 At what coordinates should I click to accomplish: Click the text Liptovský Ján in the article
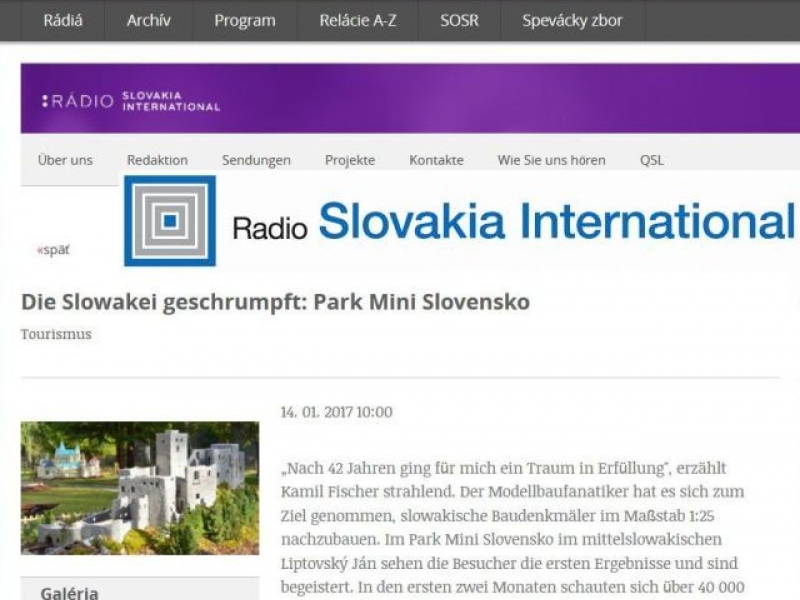328,564
